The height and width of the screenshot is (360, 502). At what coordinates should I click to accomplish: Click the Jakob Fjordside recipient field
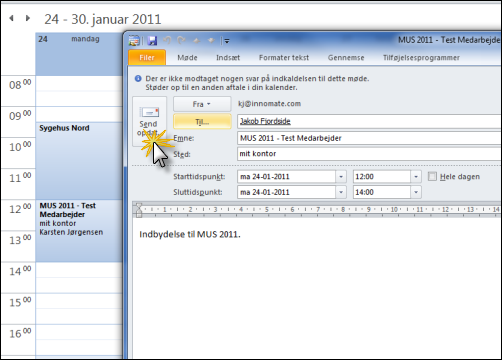tap(369, 121)
